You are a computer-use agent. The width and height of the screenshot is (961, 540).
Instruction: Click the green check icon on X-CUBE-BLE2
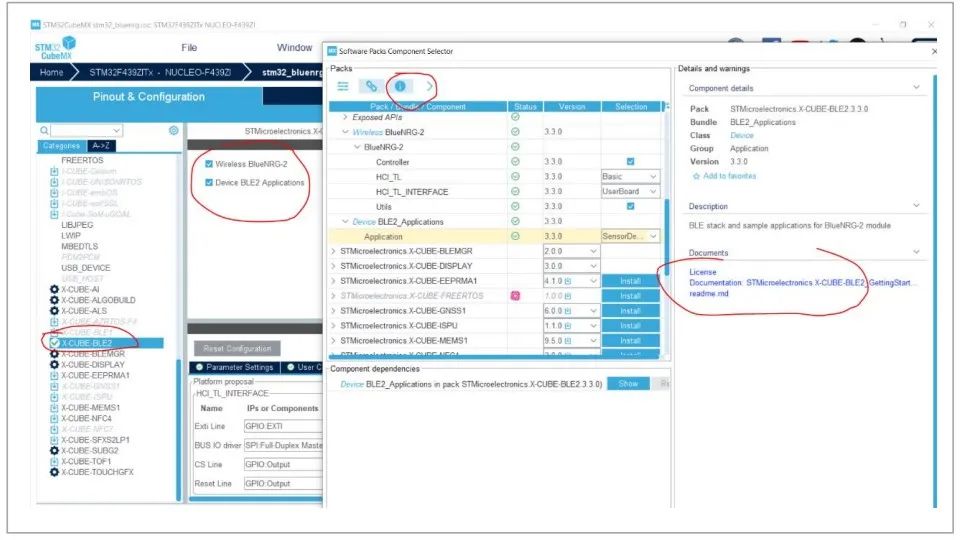[x=55, y=343]
